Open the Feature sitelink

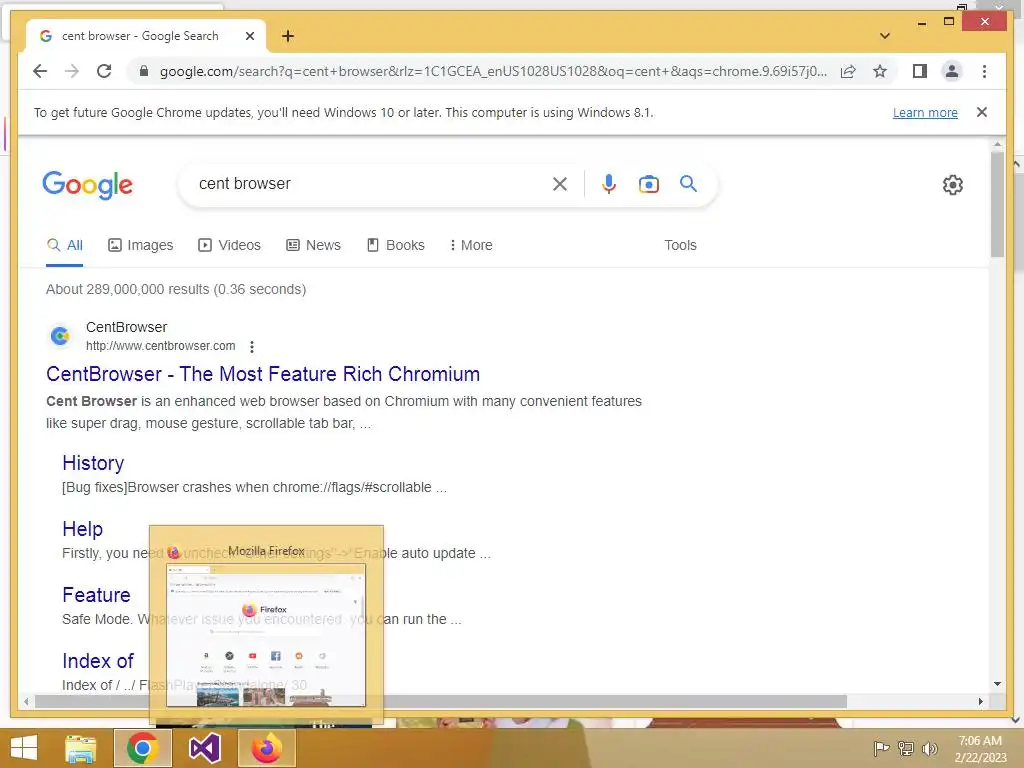[x=96, y=595]
